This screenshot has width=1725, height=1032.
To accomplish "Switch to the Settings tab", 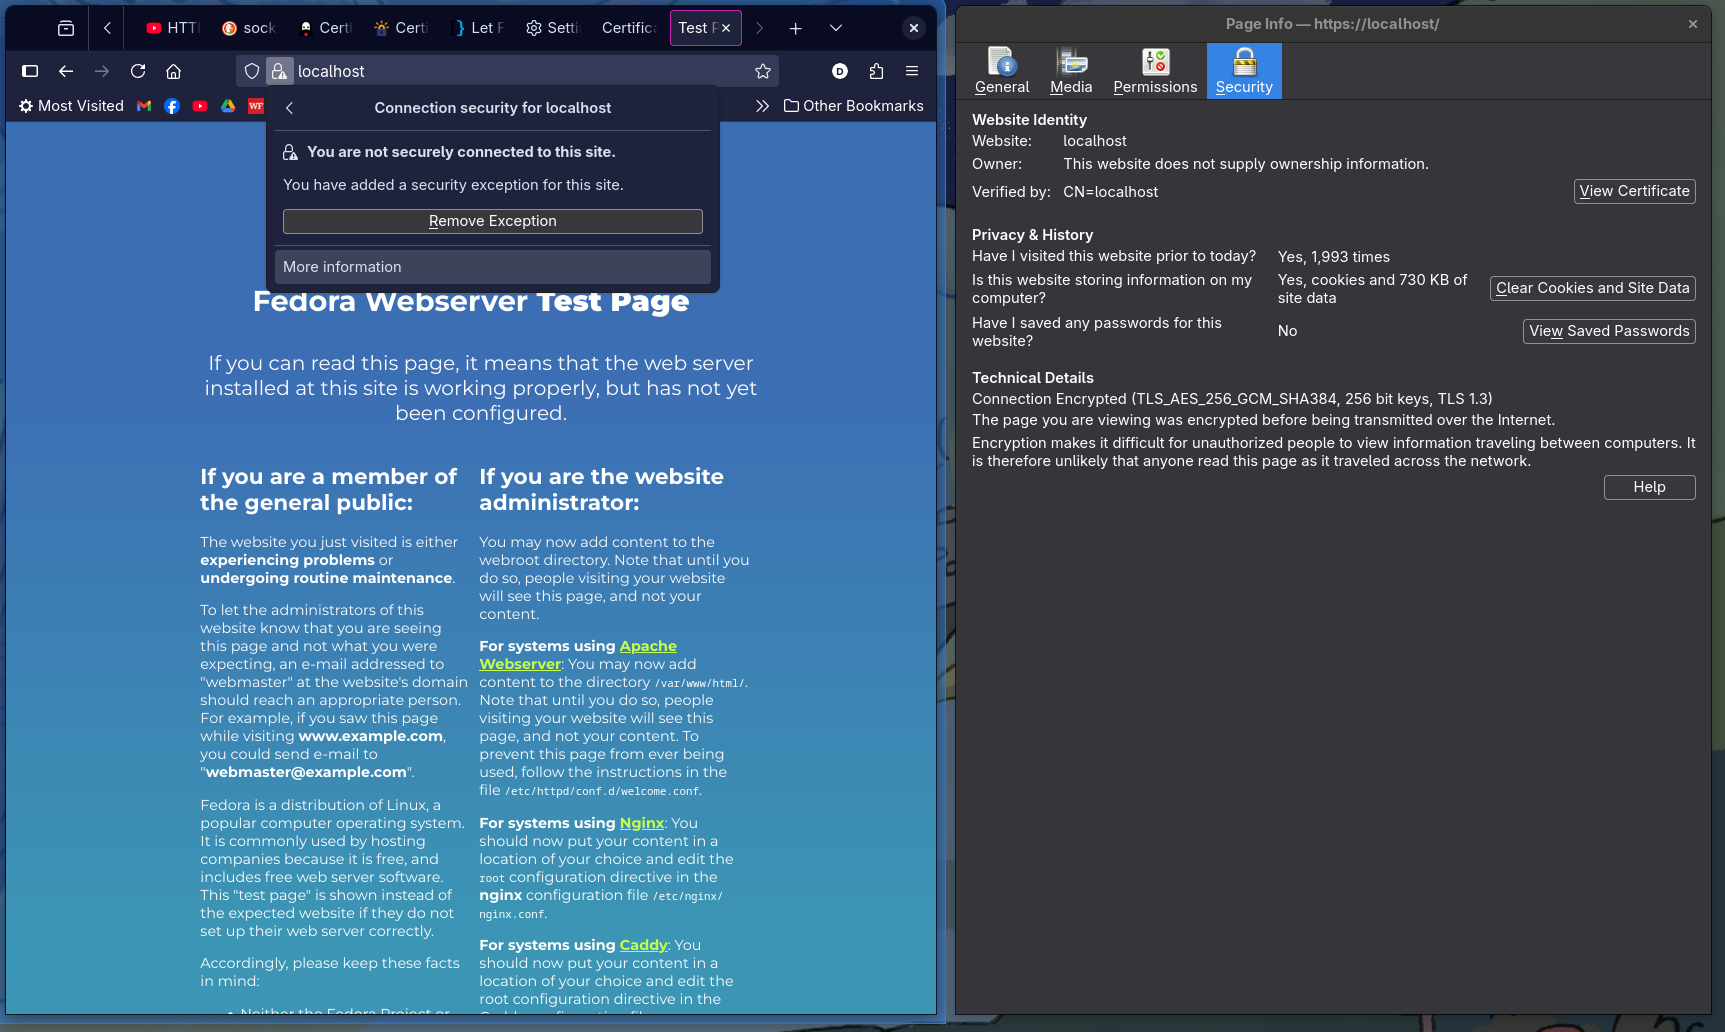I will 553,28.
